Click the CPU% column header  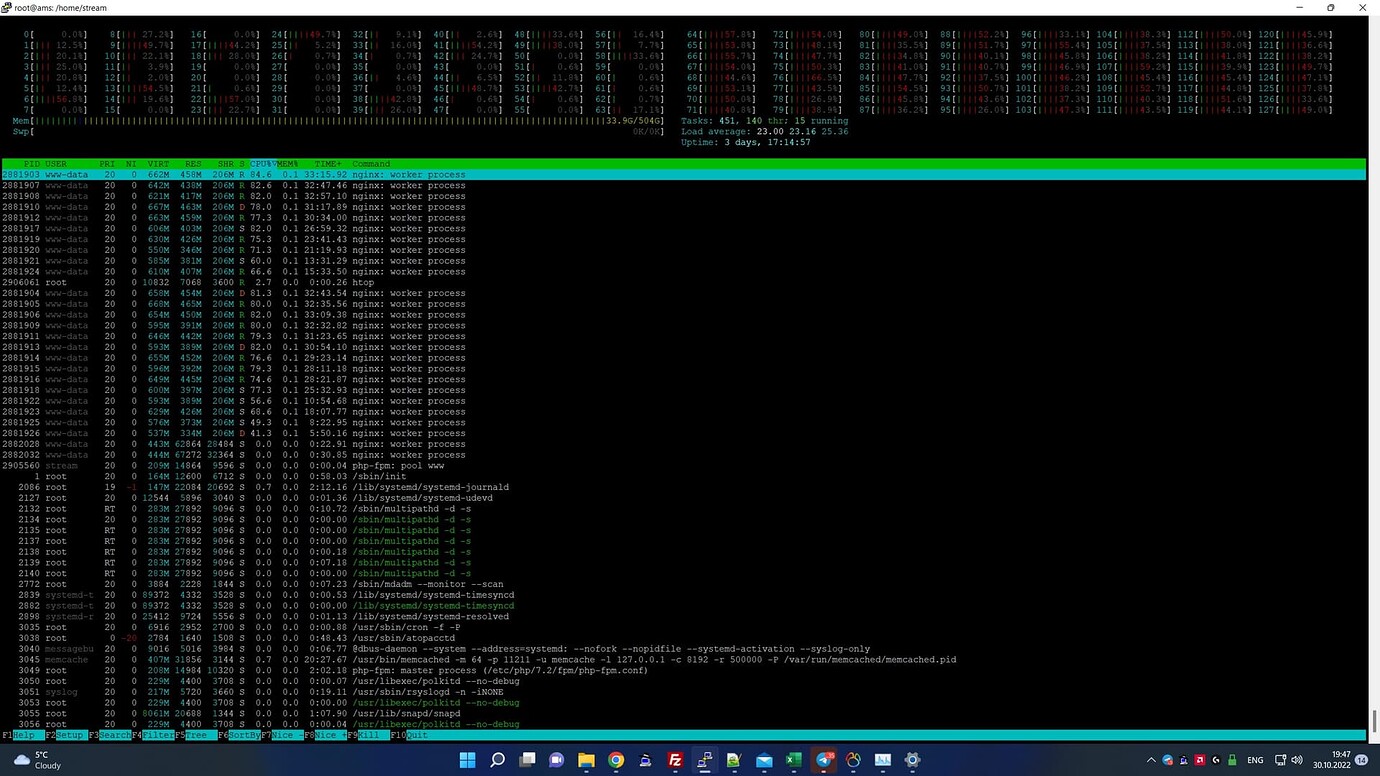click(x=261, y=164)
